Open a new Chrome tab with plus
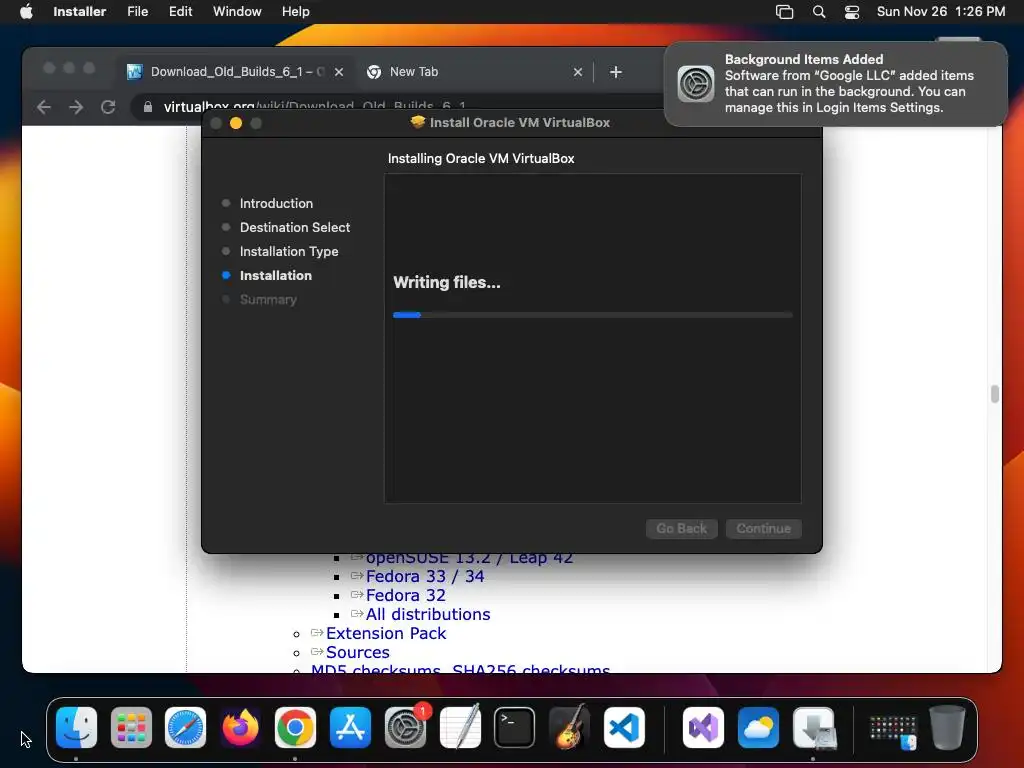Image resolution: width=1024 pixels, height=768 pixels. (x=616, y=72)
